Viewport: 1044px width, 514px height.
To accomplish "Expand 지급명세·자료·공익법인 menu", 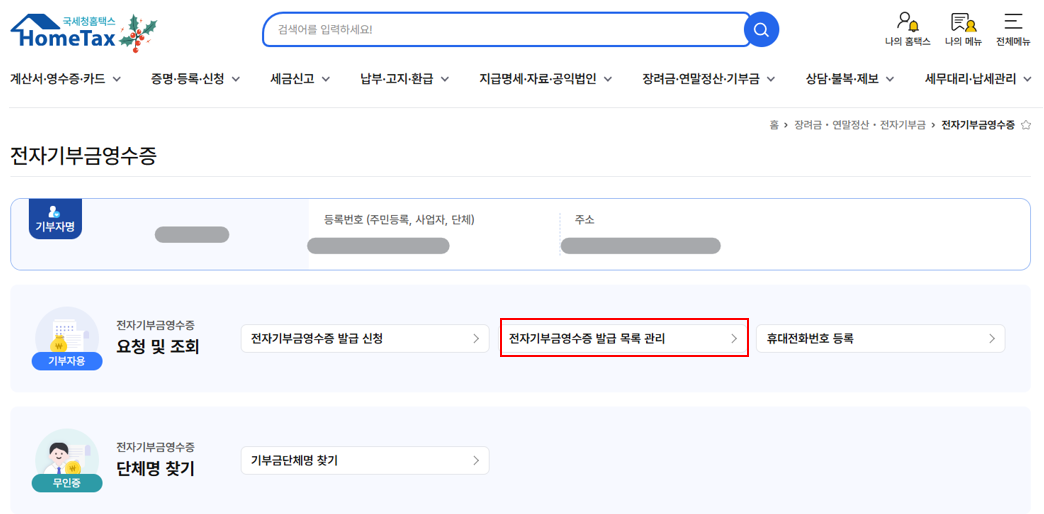I will [546, 79].
